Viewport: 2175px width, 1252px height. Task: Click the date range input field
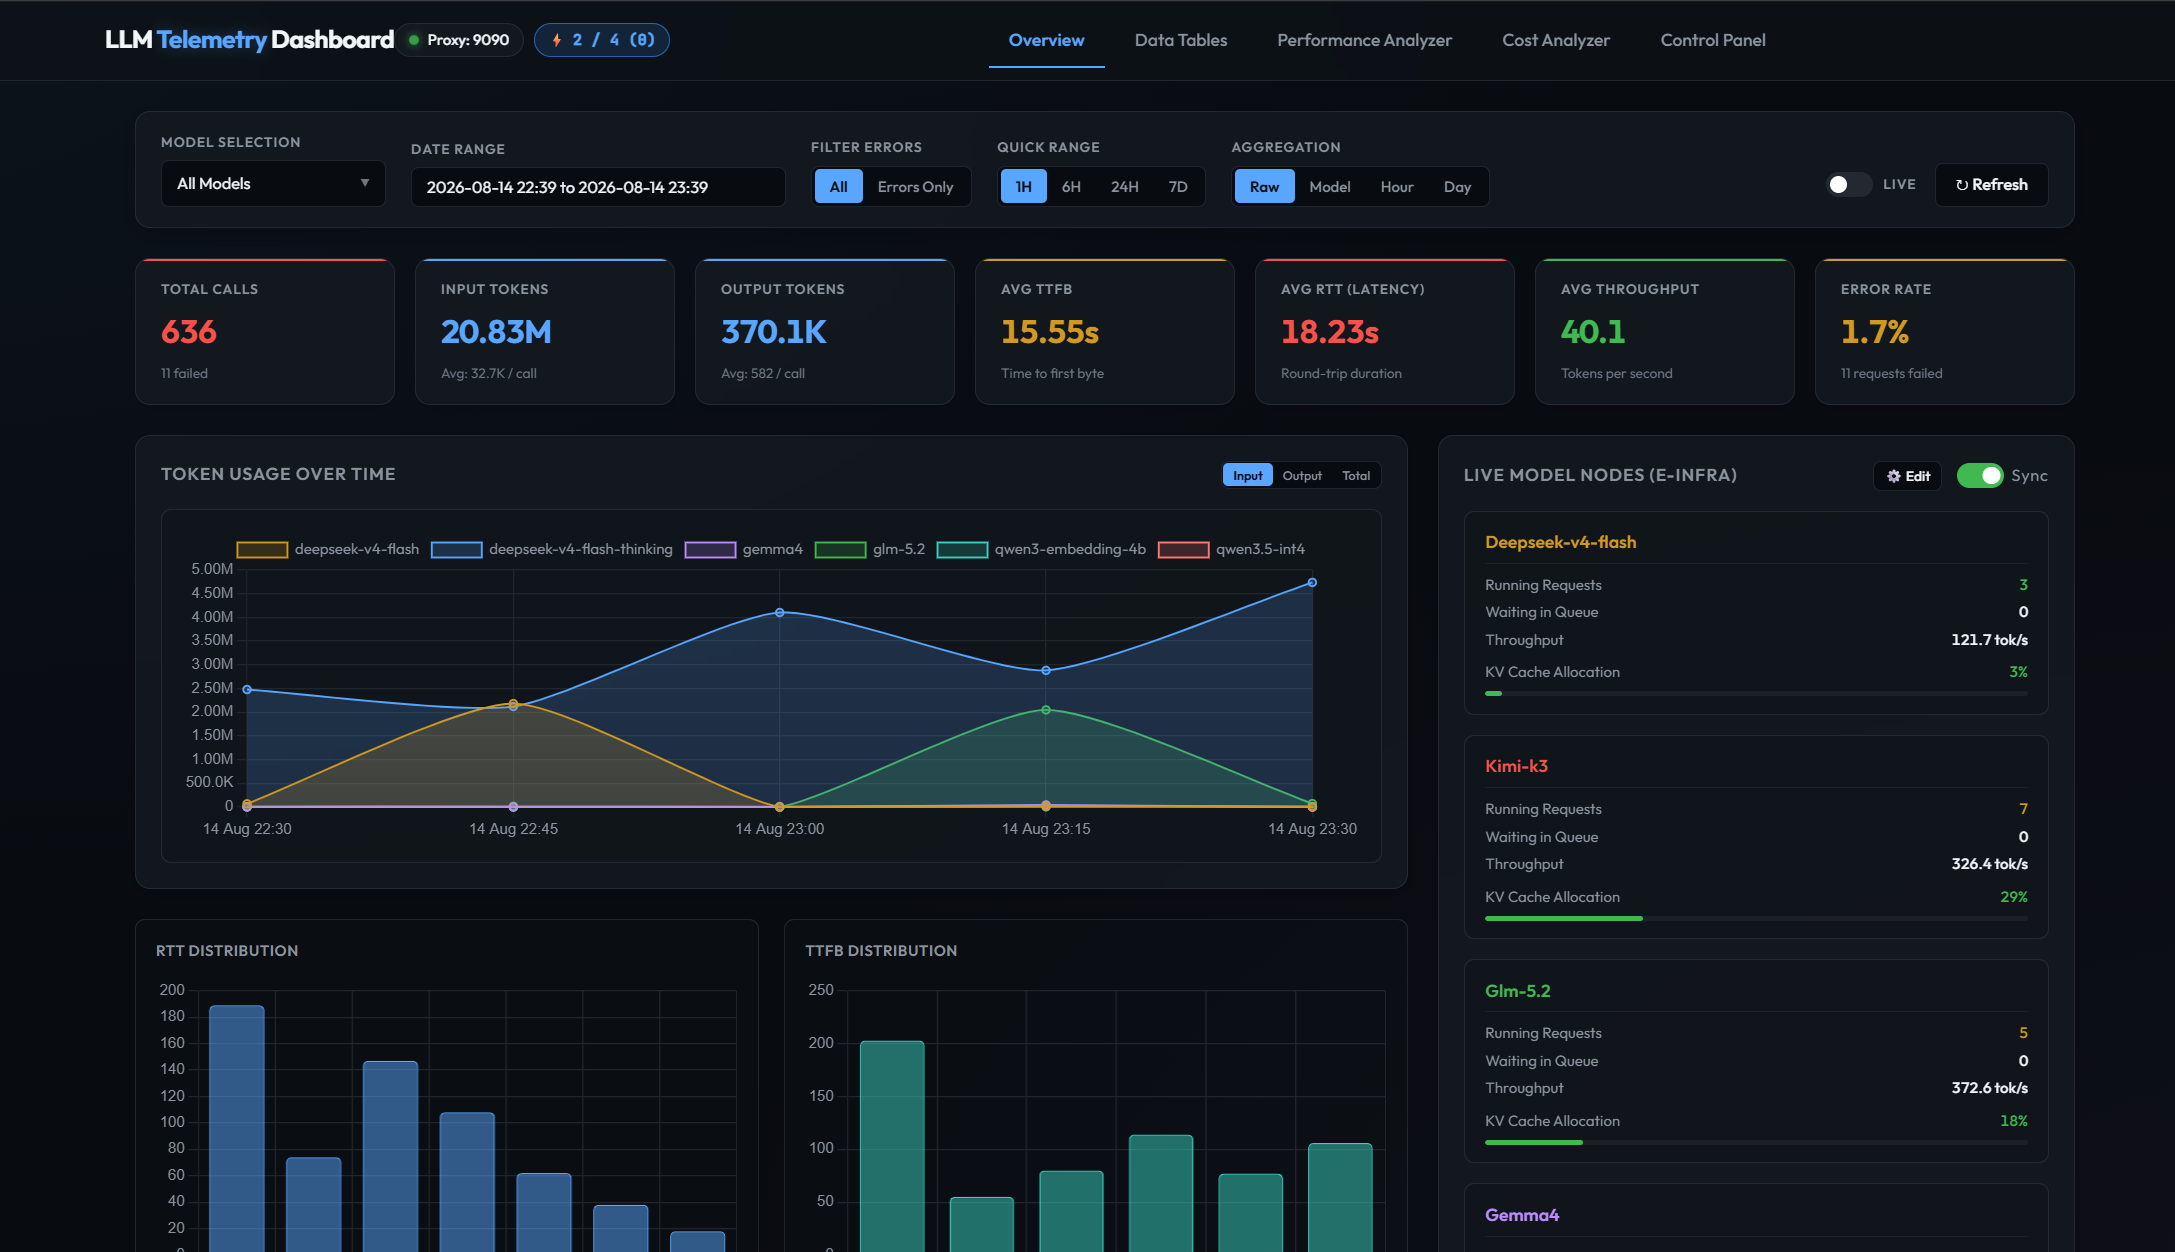pyautogui.click(x=598, y=188)
